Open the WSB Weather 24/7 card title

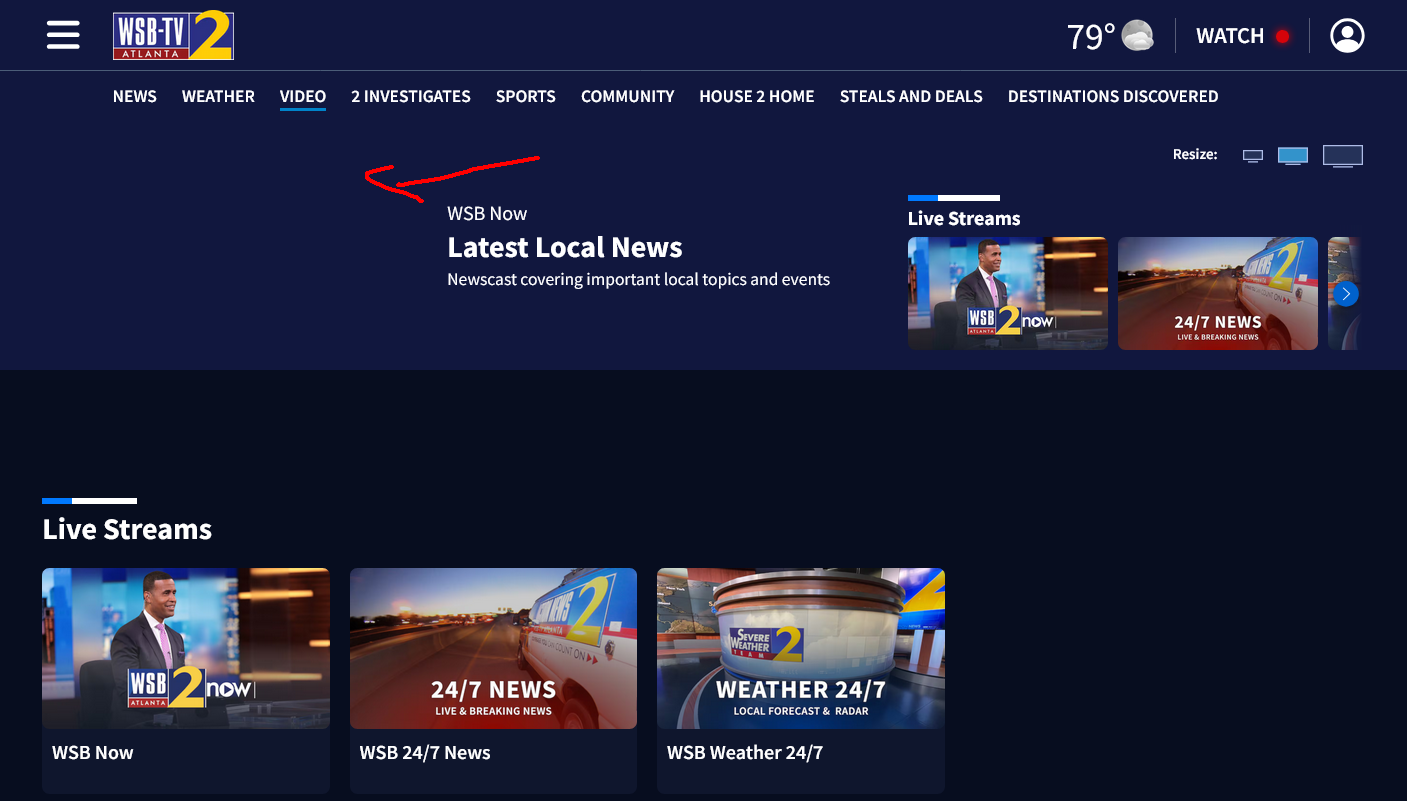click(745, 753)
